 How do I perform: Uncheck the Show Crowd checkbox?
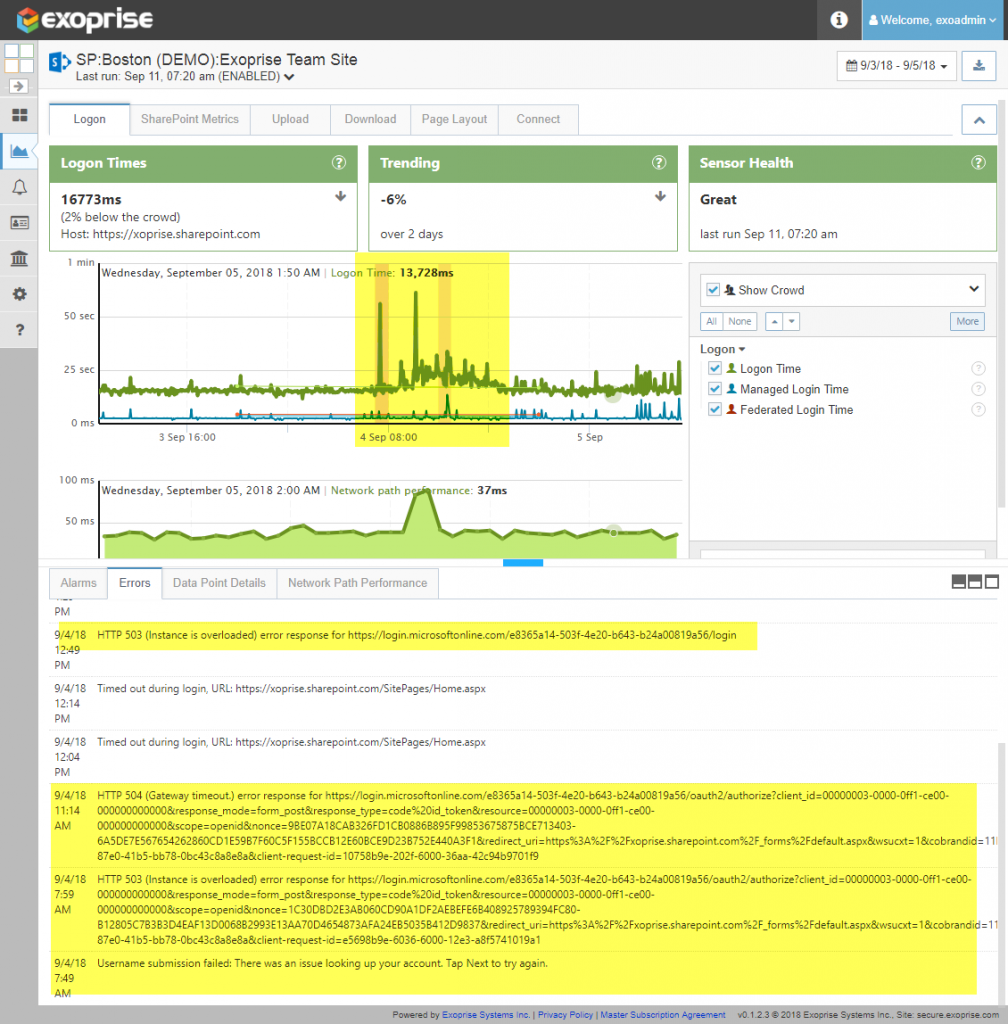(x=713, y=290)
